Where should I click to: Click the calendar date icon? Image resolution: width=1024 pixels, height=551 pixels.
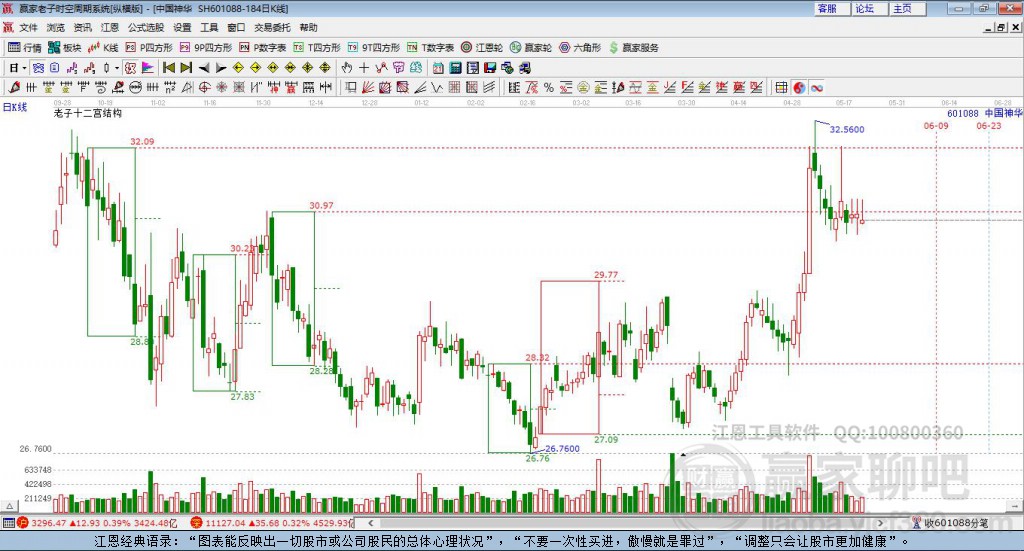[x=438, y=68]
